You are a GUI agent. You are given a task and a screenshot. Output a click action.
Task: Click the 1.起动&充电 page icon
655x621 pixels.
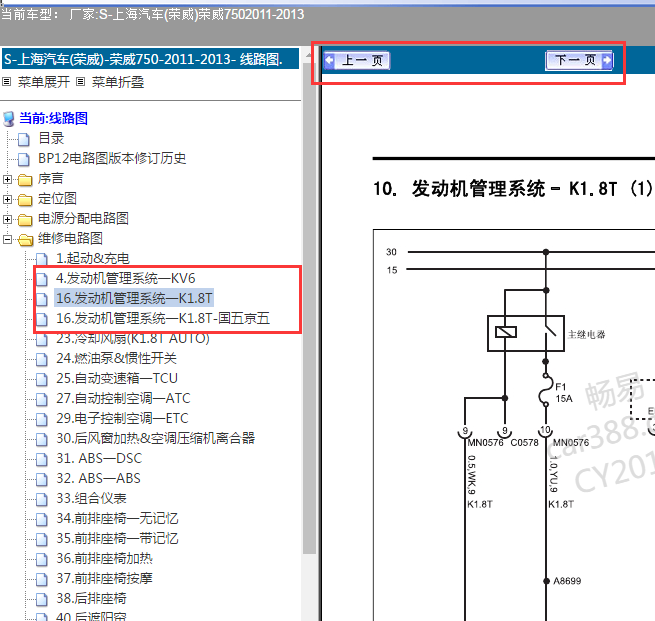[x=41, y=259]
